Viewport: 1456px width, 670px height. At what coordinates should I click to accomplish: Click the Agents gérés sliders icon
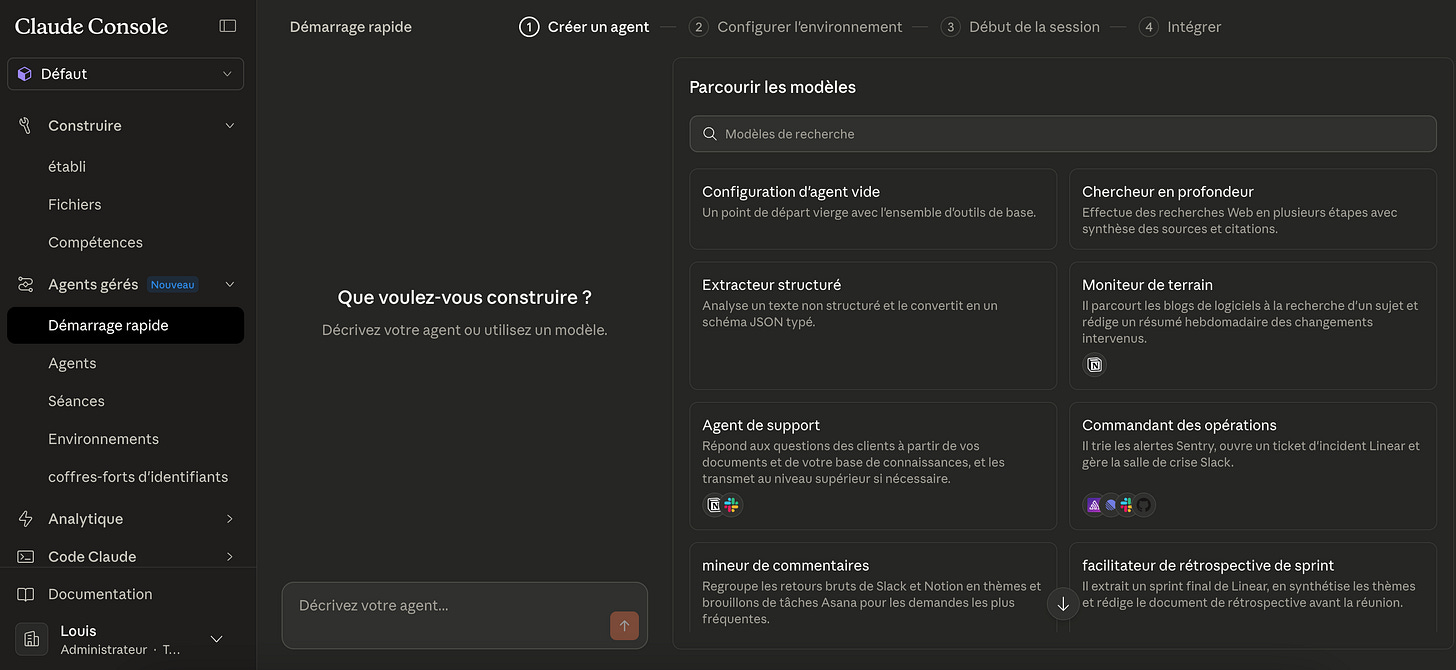point(26,285)
